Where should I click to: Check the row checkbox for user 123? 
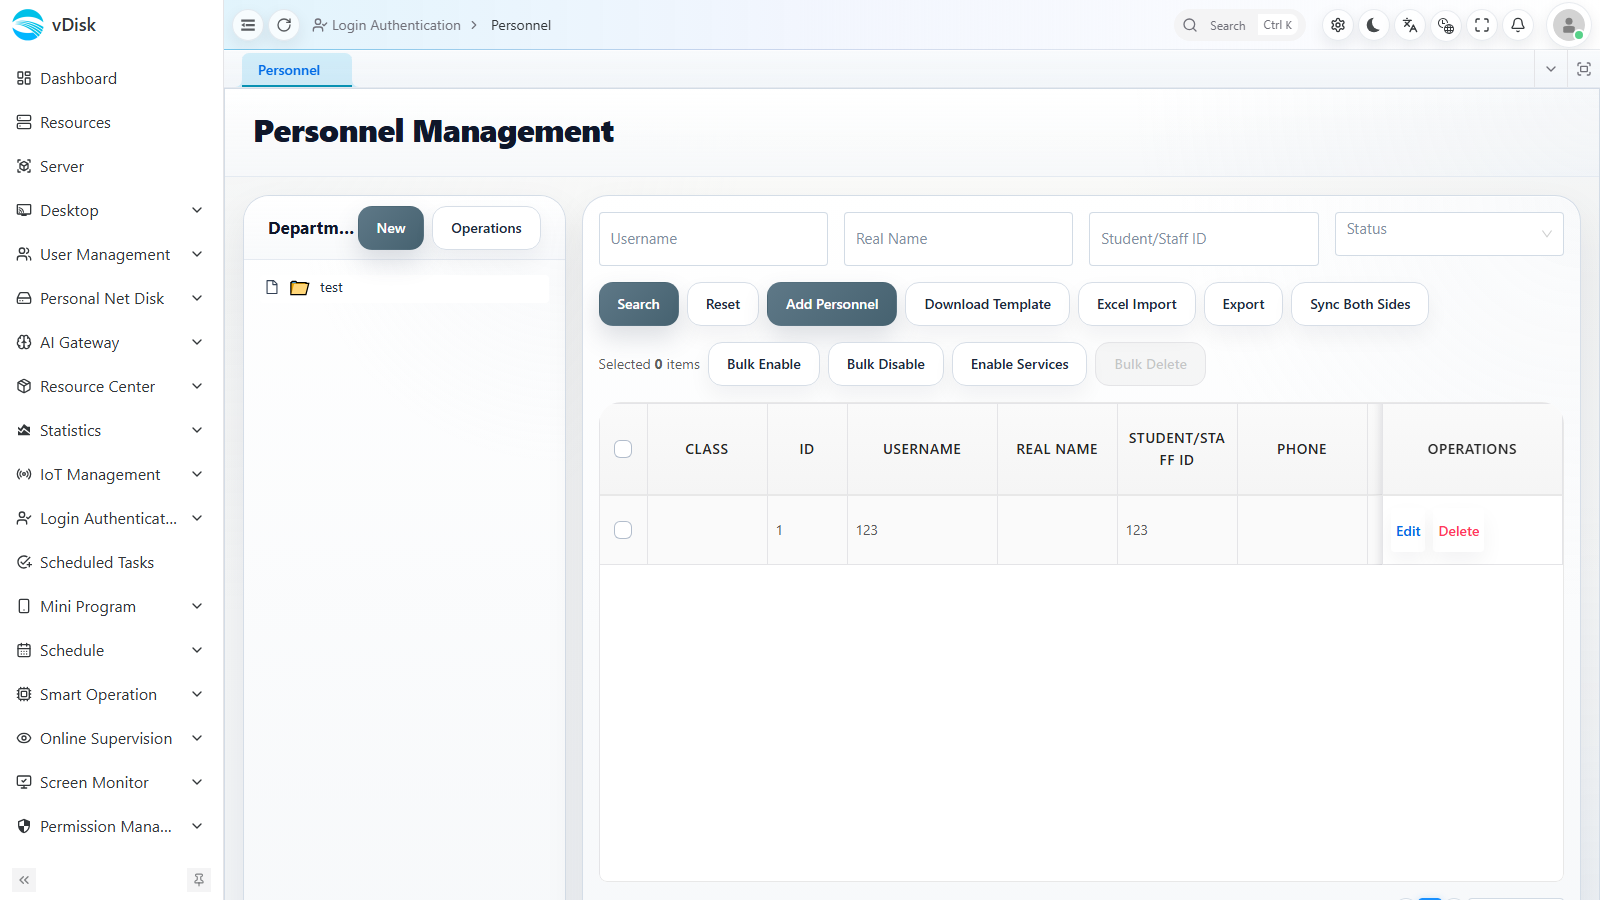pyautogui.click(x=623, y=530)
